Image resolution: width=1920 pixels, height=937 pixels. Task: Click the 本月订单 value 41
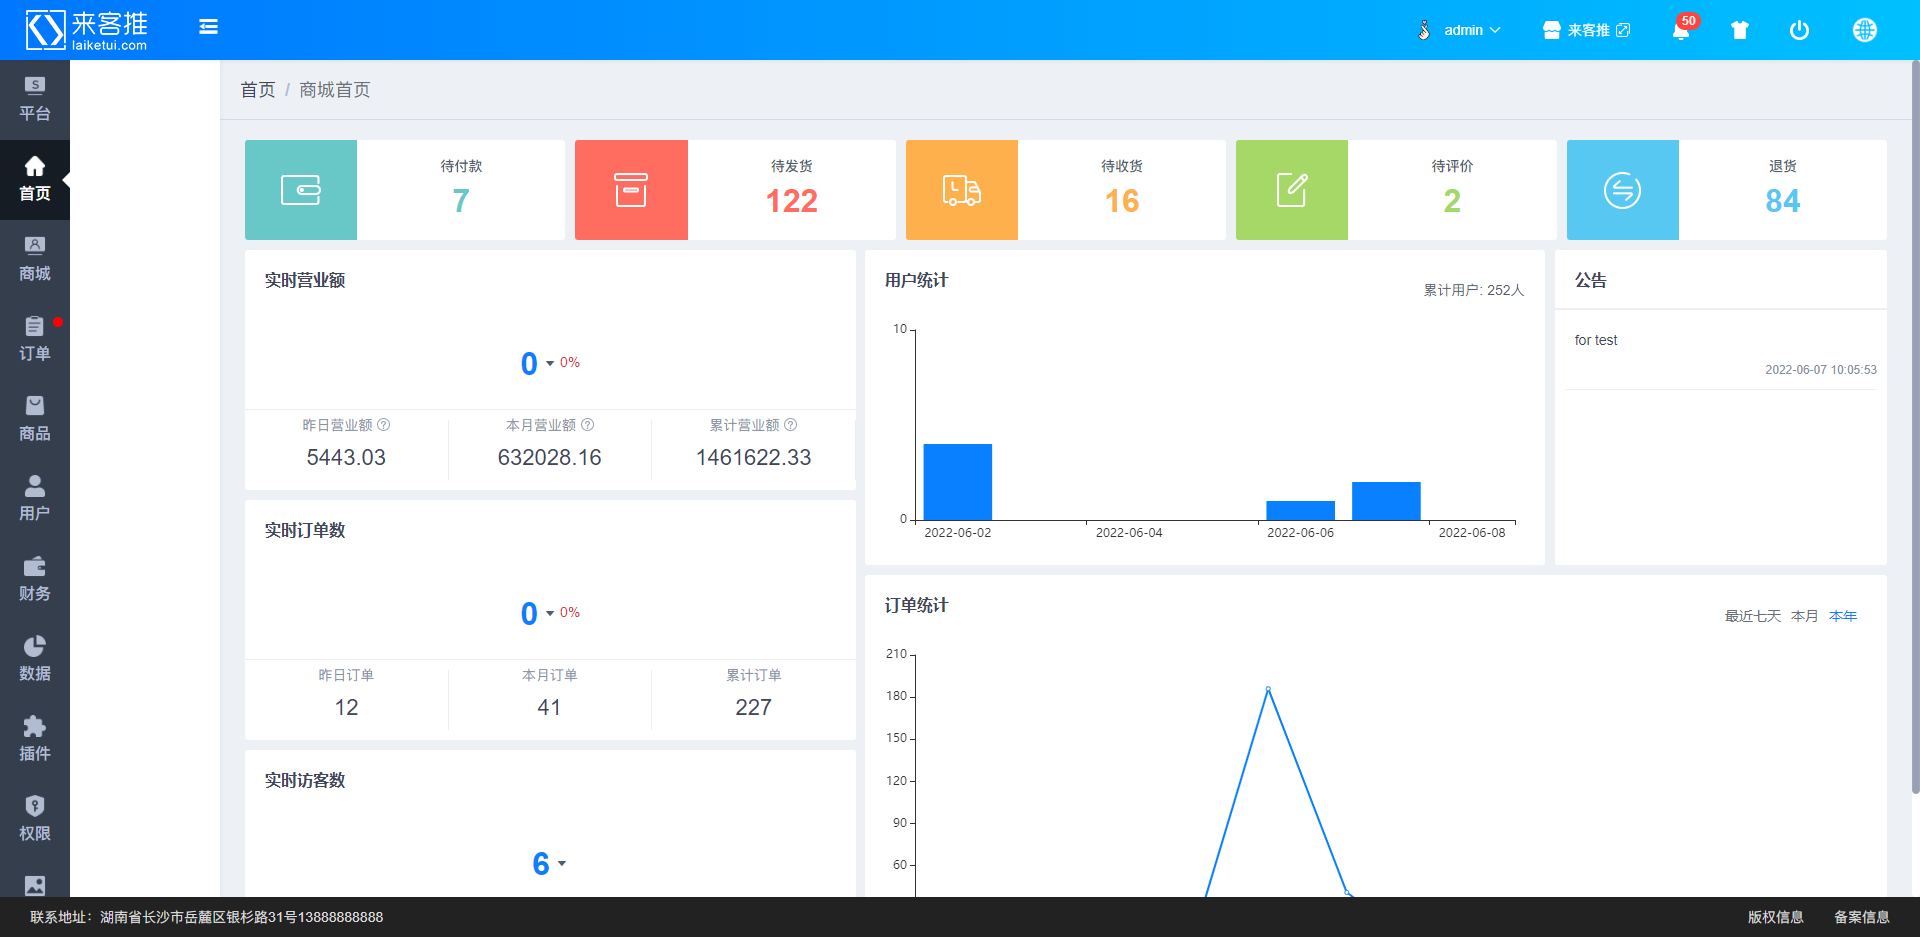click(x=549, y=707)
